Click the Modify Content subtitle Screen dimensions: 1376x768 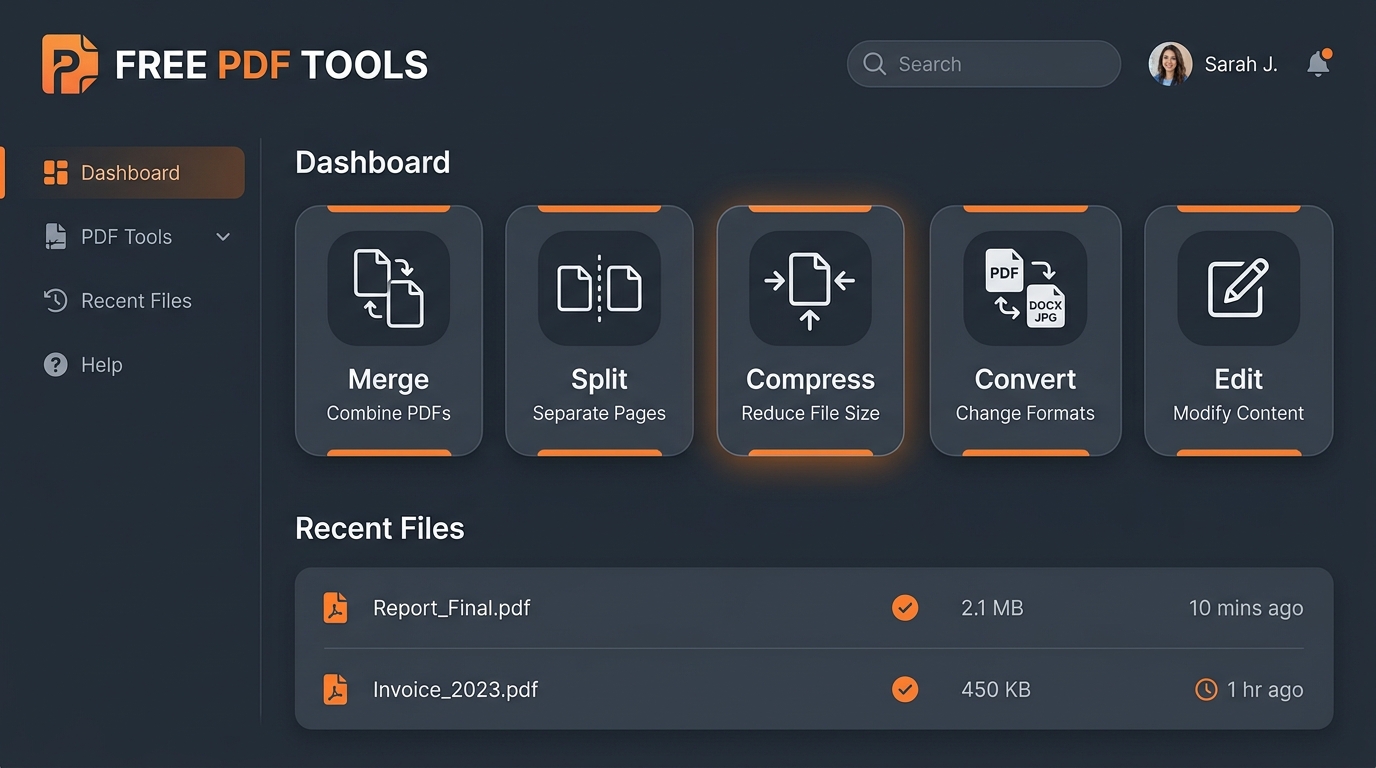(x=1238, y=414)
